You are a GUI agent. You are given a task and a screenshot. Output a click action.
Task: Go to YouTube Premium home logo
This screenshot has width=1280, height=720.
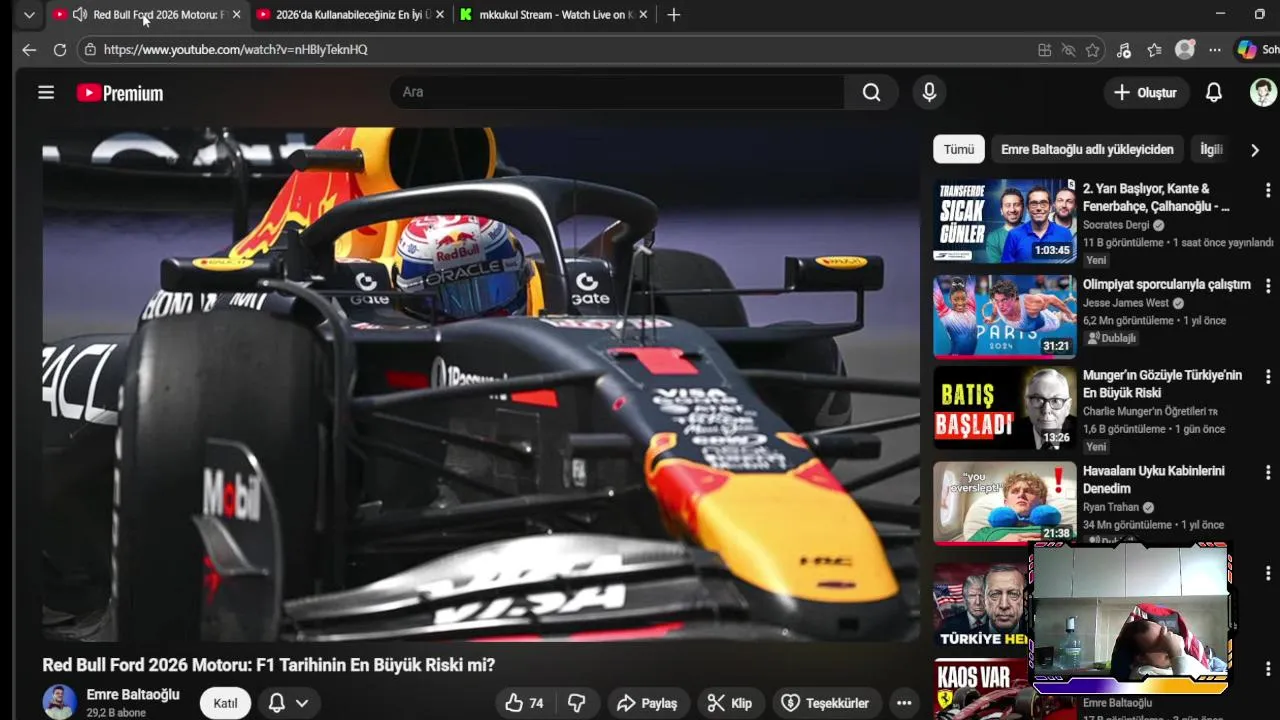pos(120,93)
